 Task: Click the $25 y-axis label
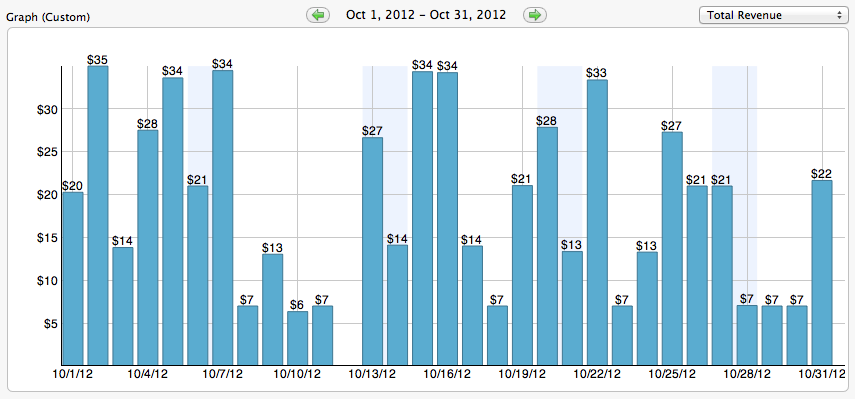[x=47, y=152]
